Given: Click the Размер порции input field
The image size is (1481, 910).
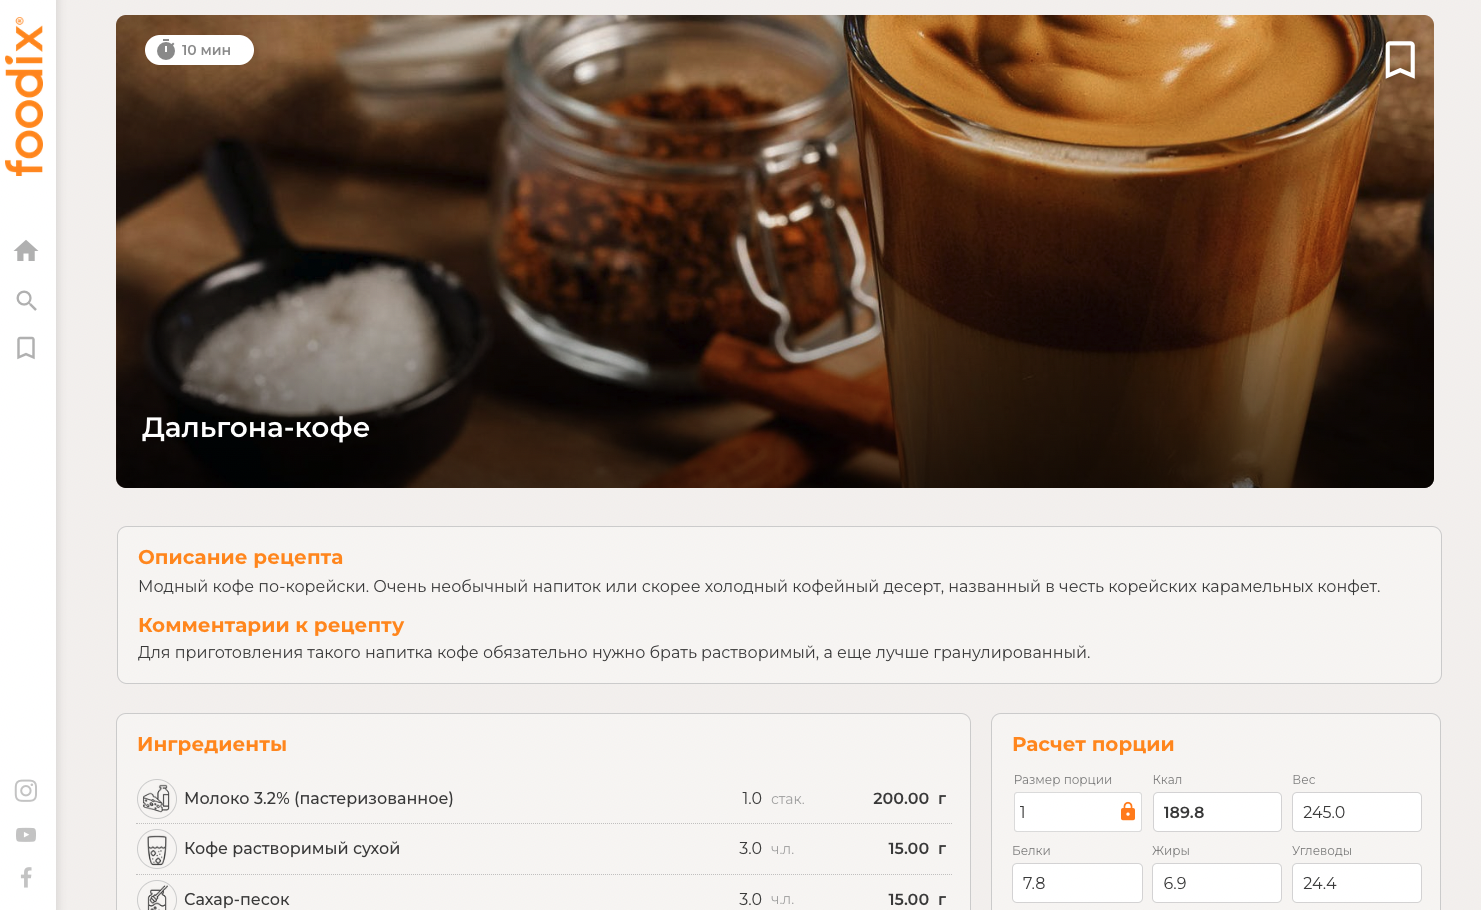Looking at the screenshot, I should 1078,812.
